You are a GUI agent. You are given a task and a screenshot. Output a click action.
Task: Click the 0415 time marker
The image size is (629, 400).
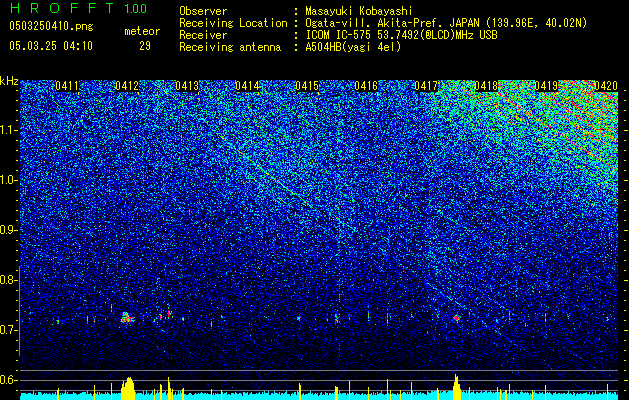click(307, 86)
